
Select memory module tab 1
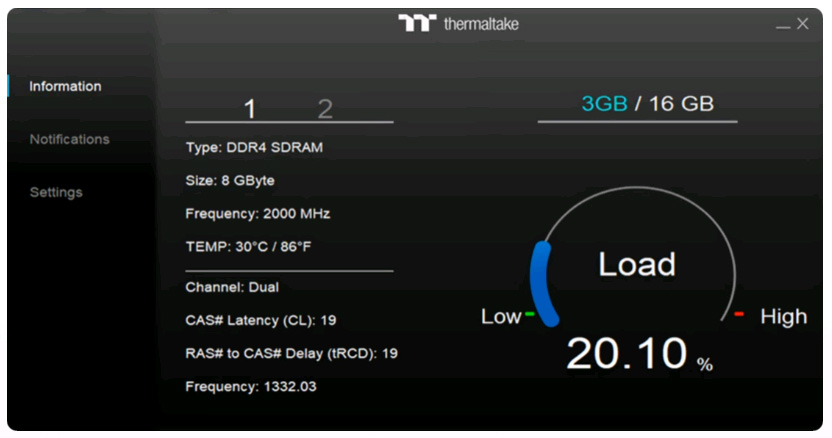(x=250, y=109)
